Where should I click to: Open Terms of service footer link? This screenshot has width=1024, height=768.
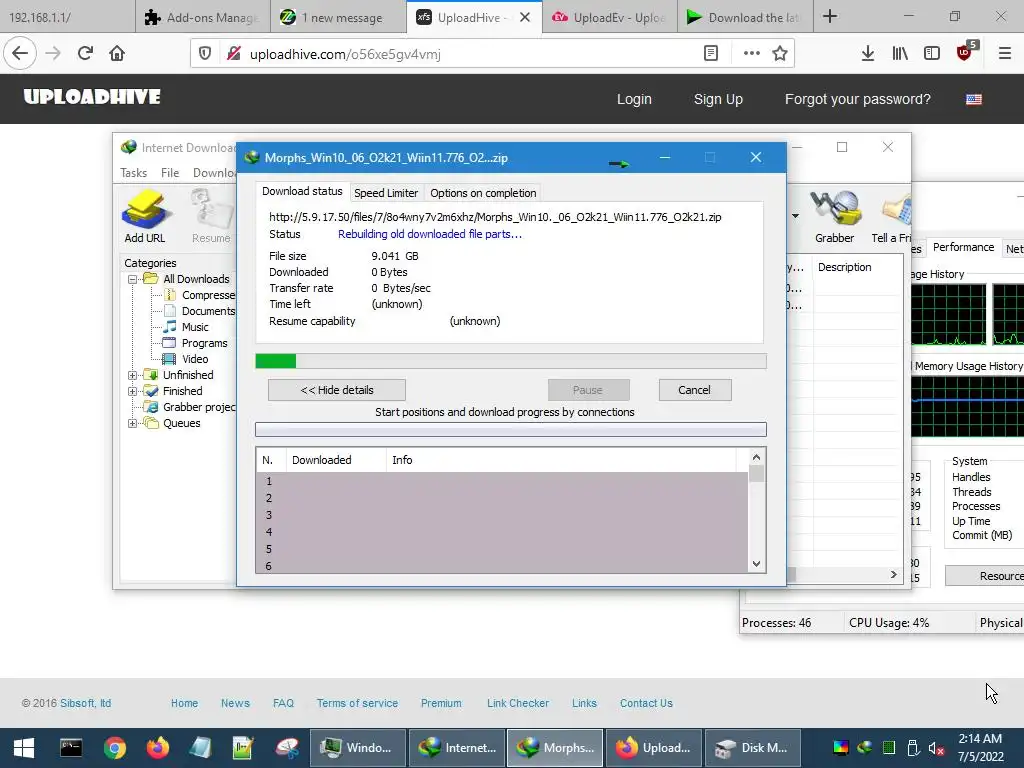pyautogui.click(x=357, y=703)
